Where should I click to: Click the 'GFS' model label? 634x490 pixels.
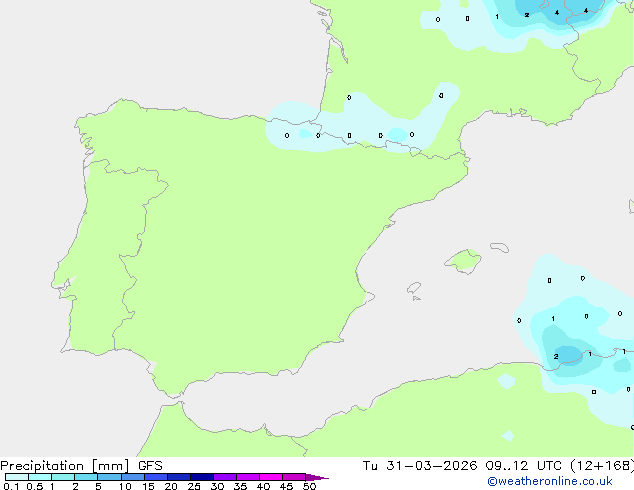(x=150, y=466)
